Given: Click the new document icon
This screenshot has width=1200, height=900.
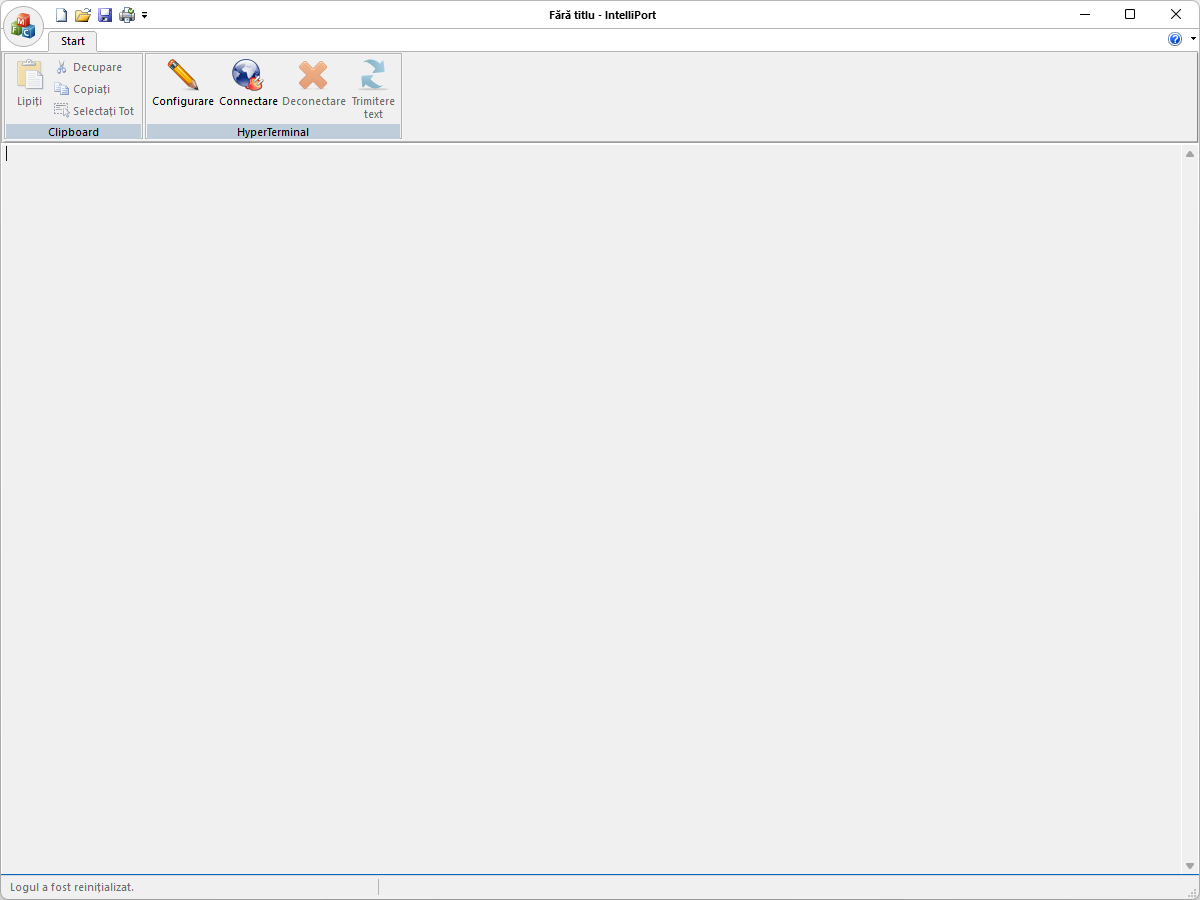Looking at the screenshot, I should [62, 15].
